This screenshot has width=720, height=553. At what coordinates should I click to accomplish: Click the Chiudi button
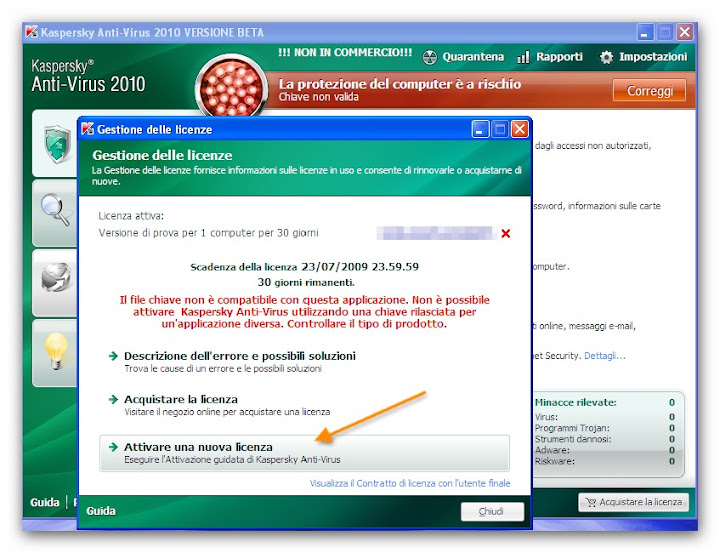click(x=492, y=512)
